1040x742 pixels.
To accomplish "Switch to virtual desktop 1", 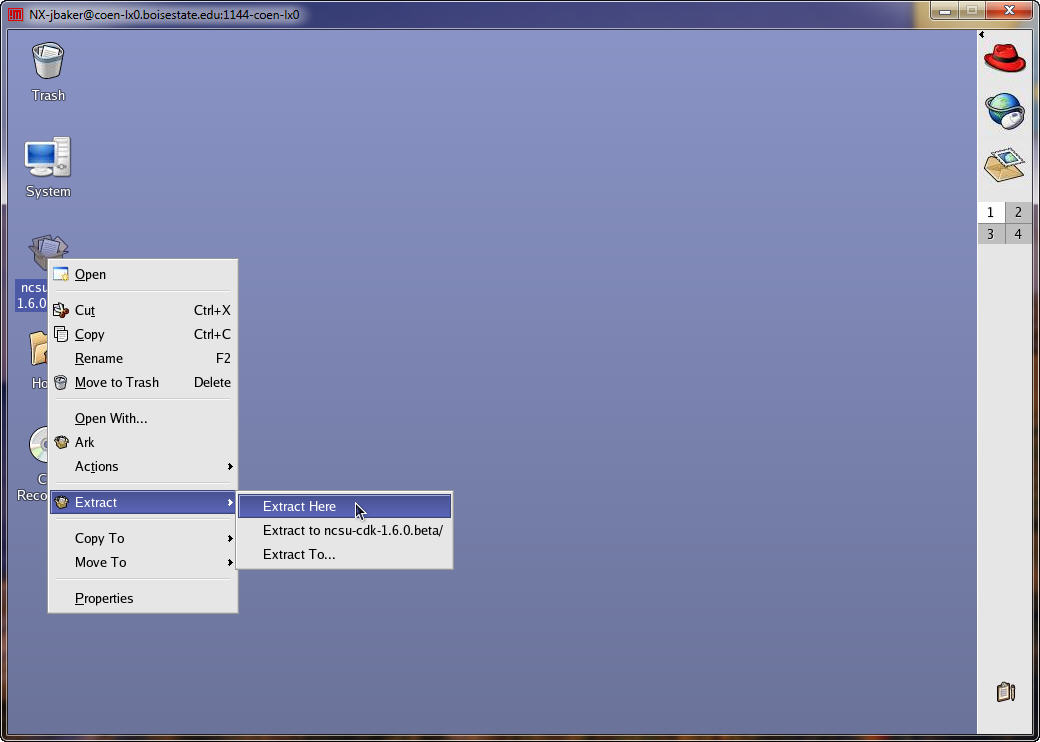I will [990, 212].
